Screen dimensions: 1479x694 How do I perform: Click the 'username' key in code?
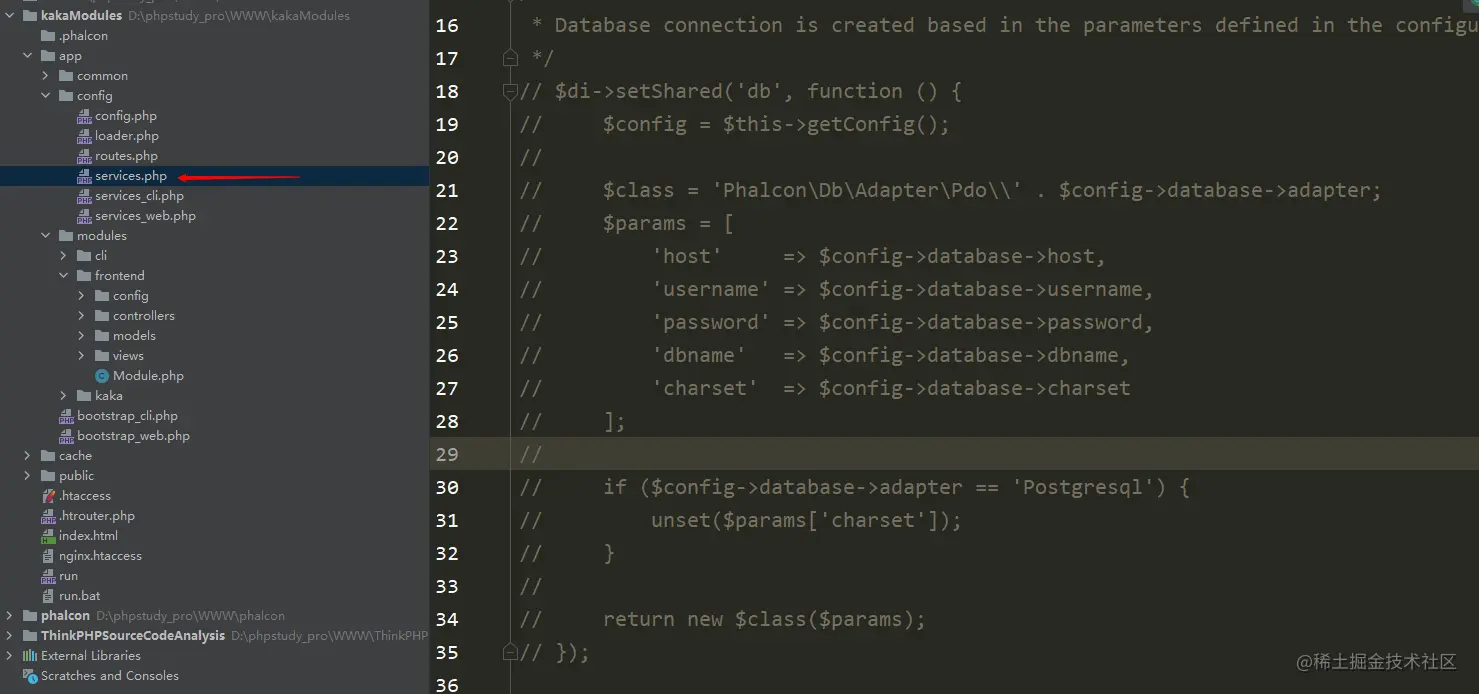coord(711,289)
